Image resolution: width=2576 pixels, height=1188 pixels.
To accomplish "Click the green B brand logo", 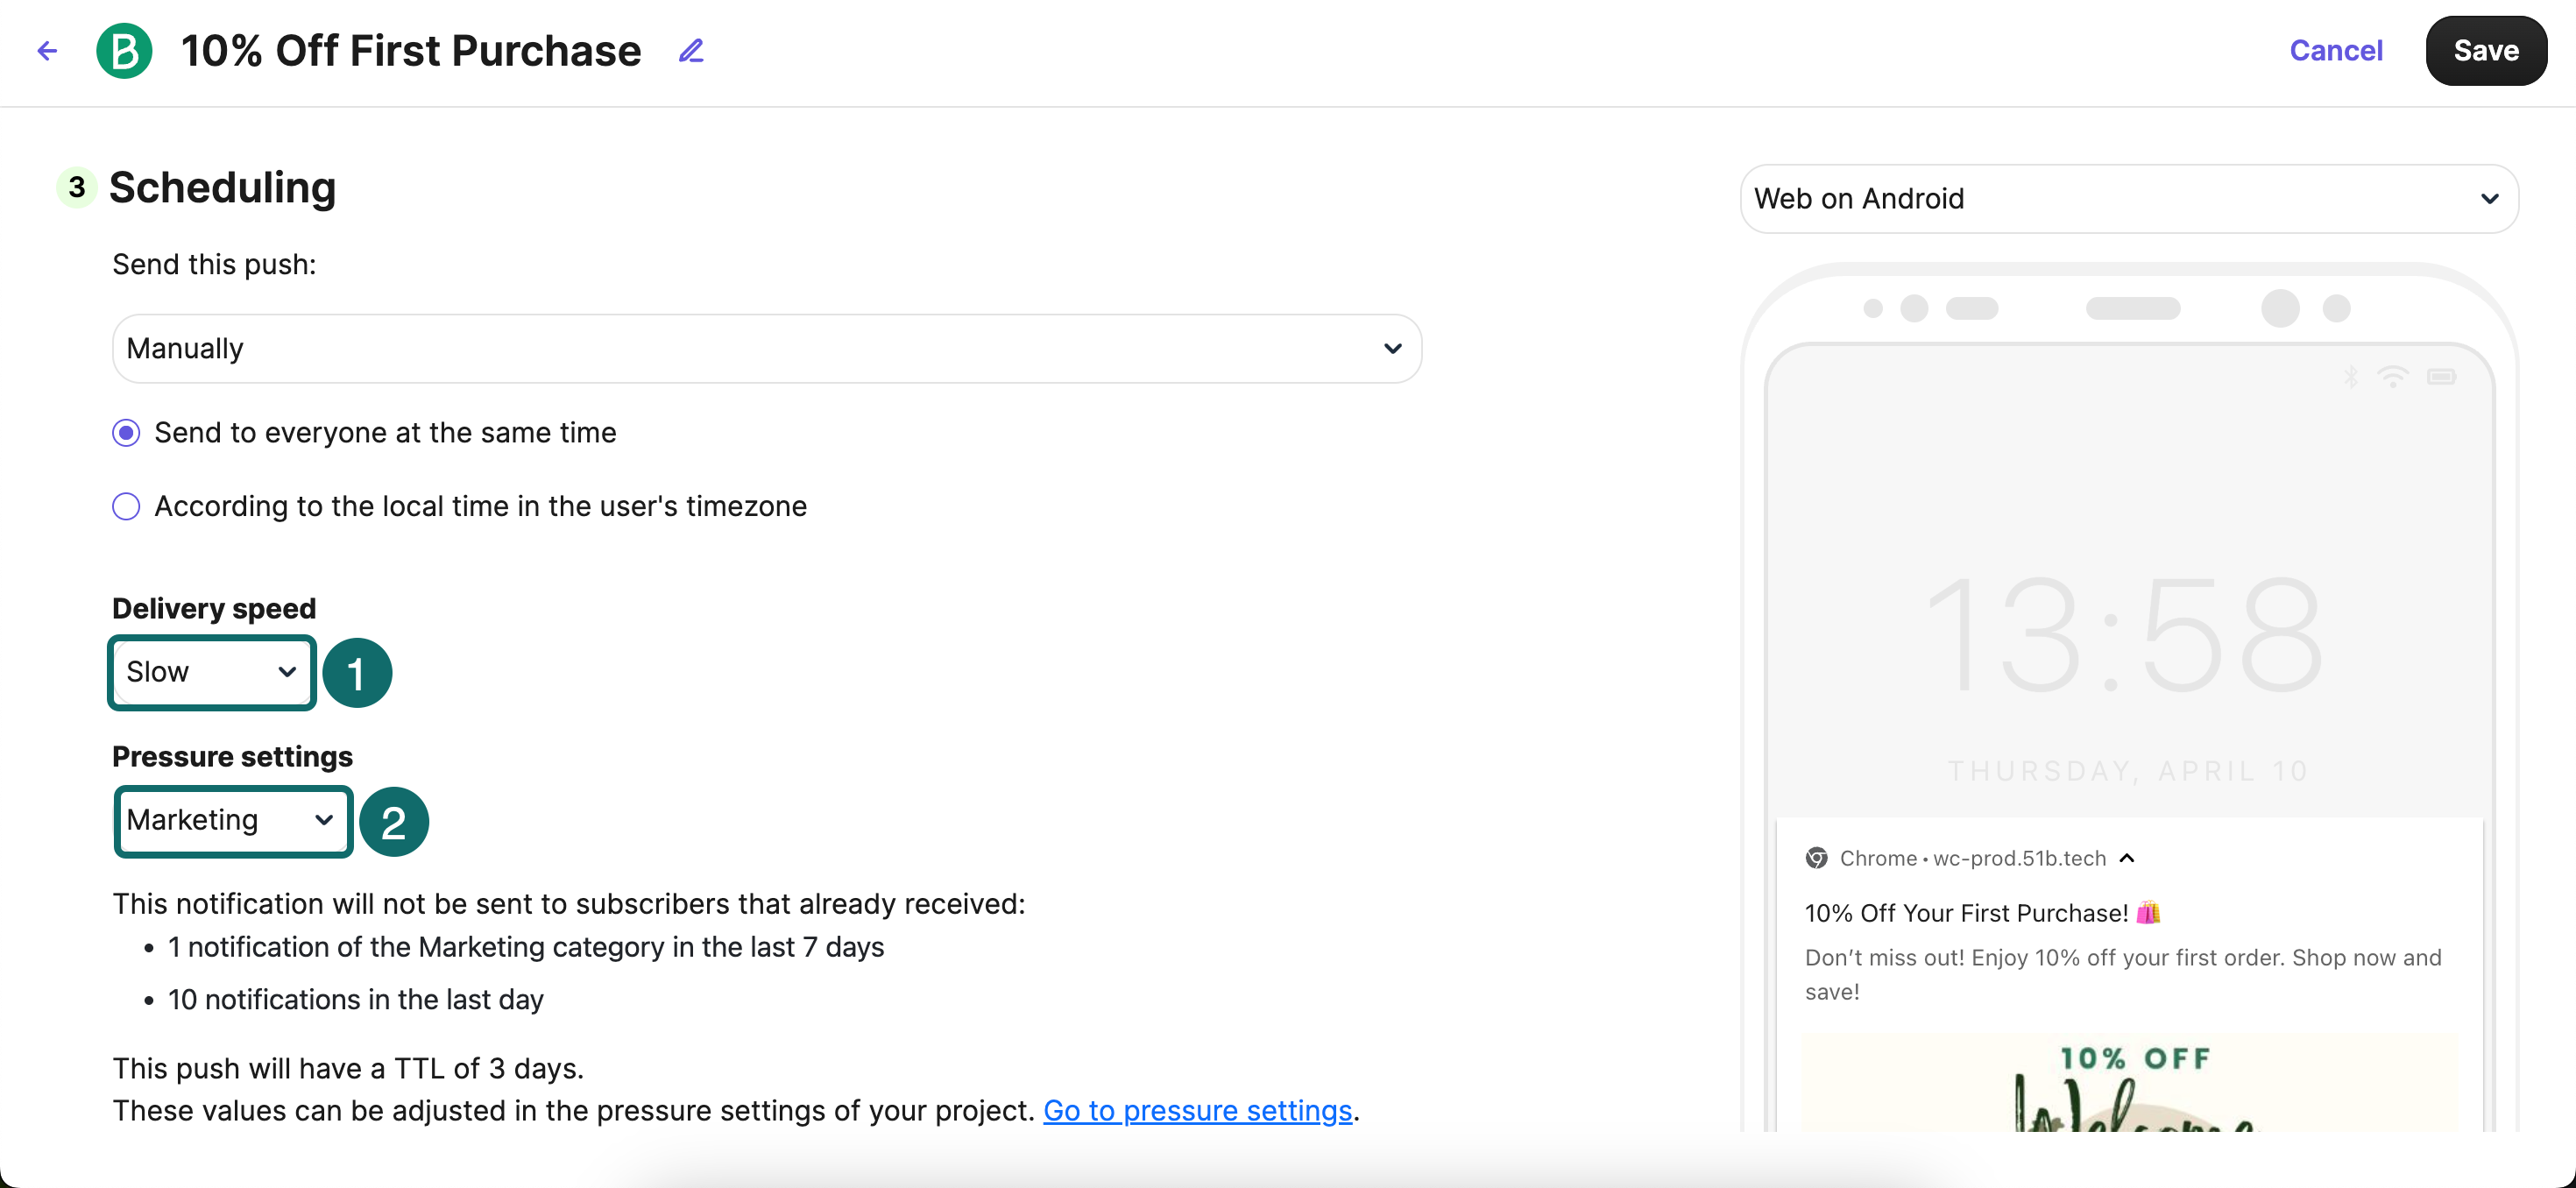I will (124, 51).
